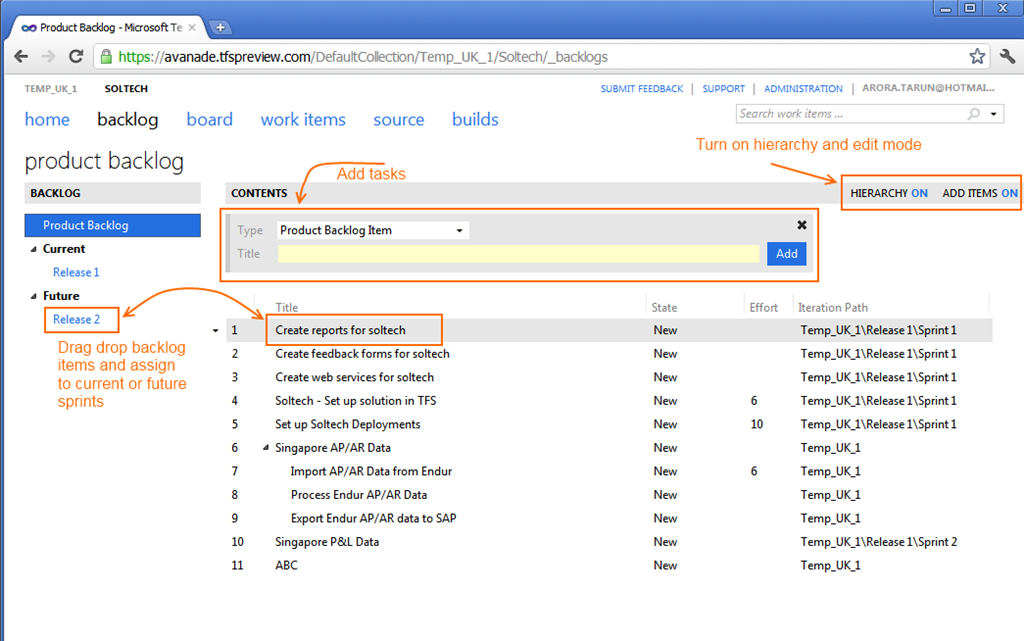1024x641 pixels.
Task: Click the green padlock security icon
Action: click(106, 57)
